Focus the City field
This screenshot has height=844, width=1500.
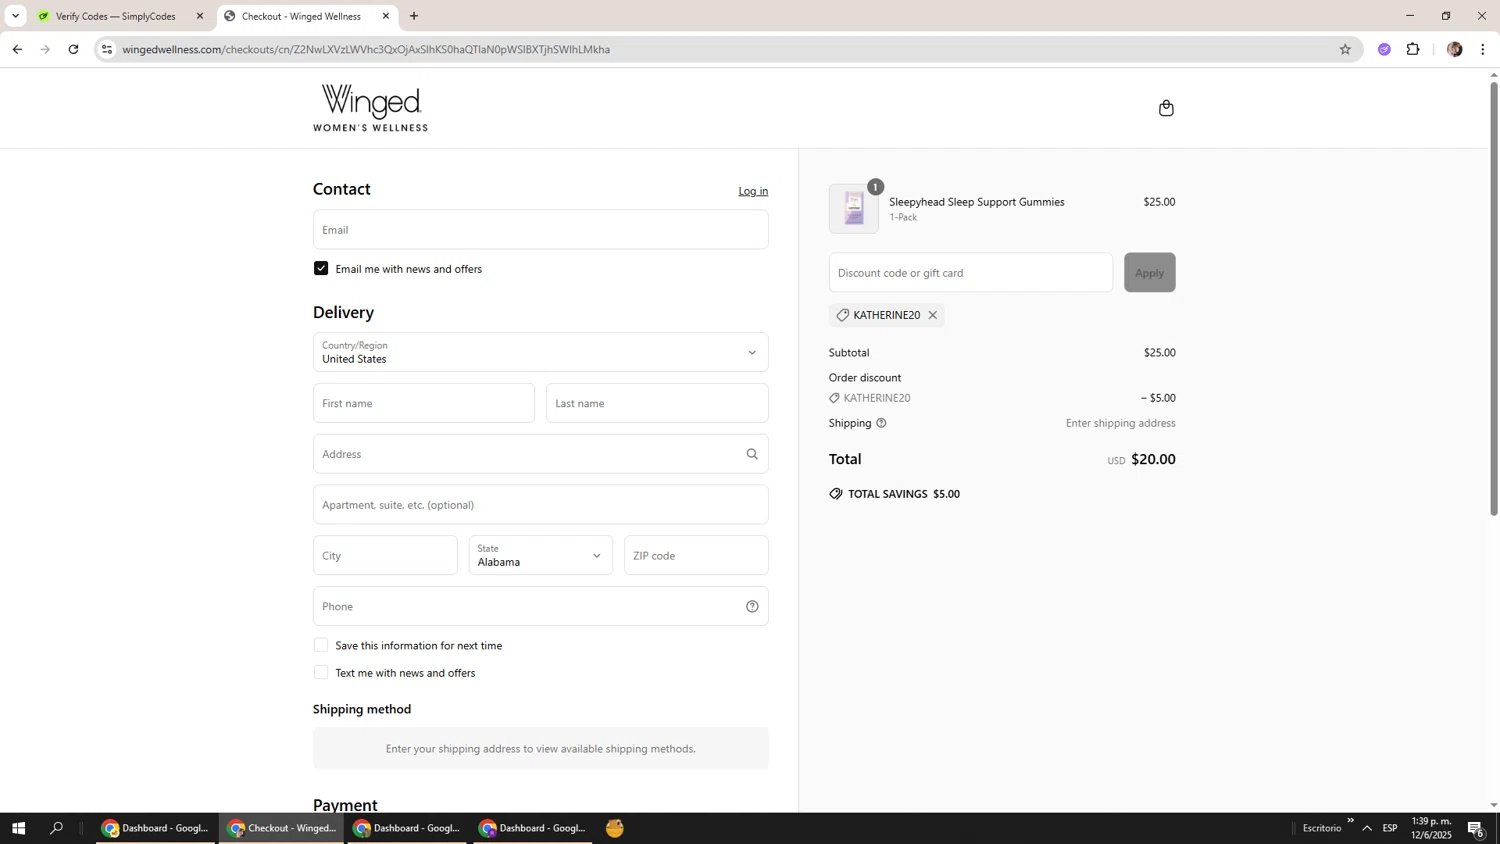pos(385,555)
